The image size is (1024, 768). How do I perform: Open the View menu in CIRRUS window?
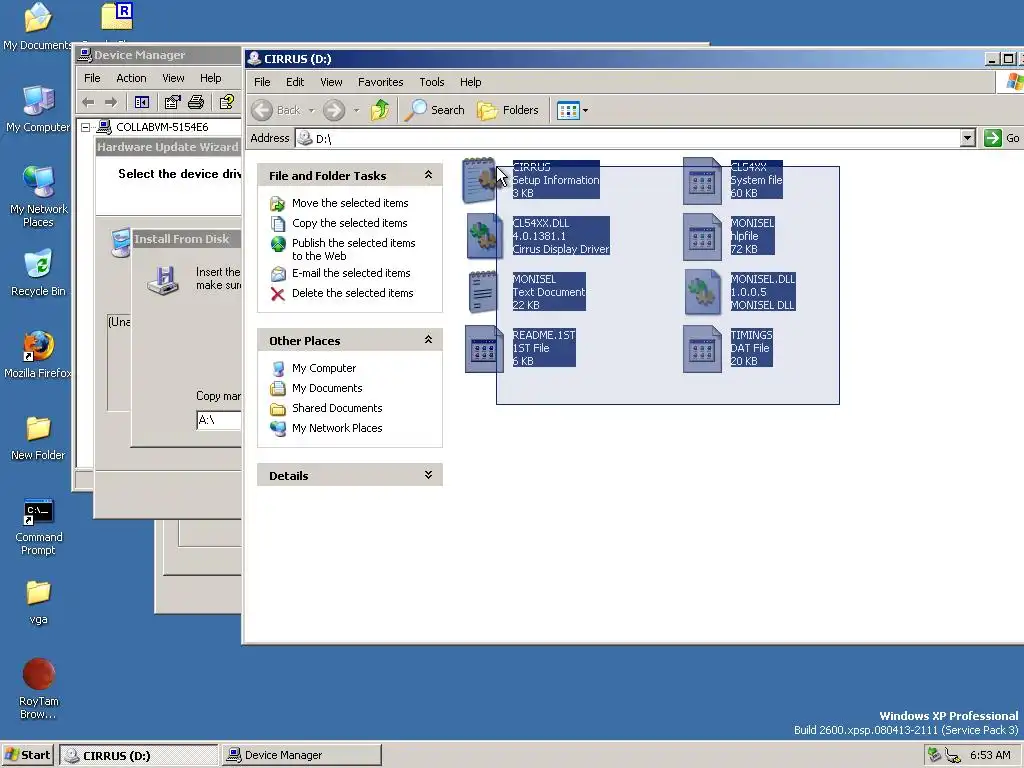(x=331, y=82)
